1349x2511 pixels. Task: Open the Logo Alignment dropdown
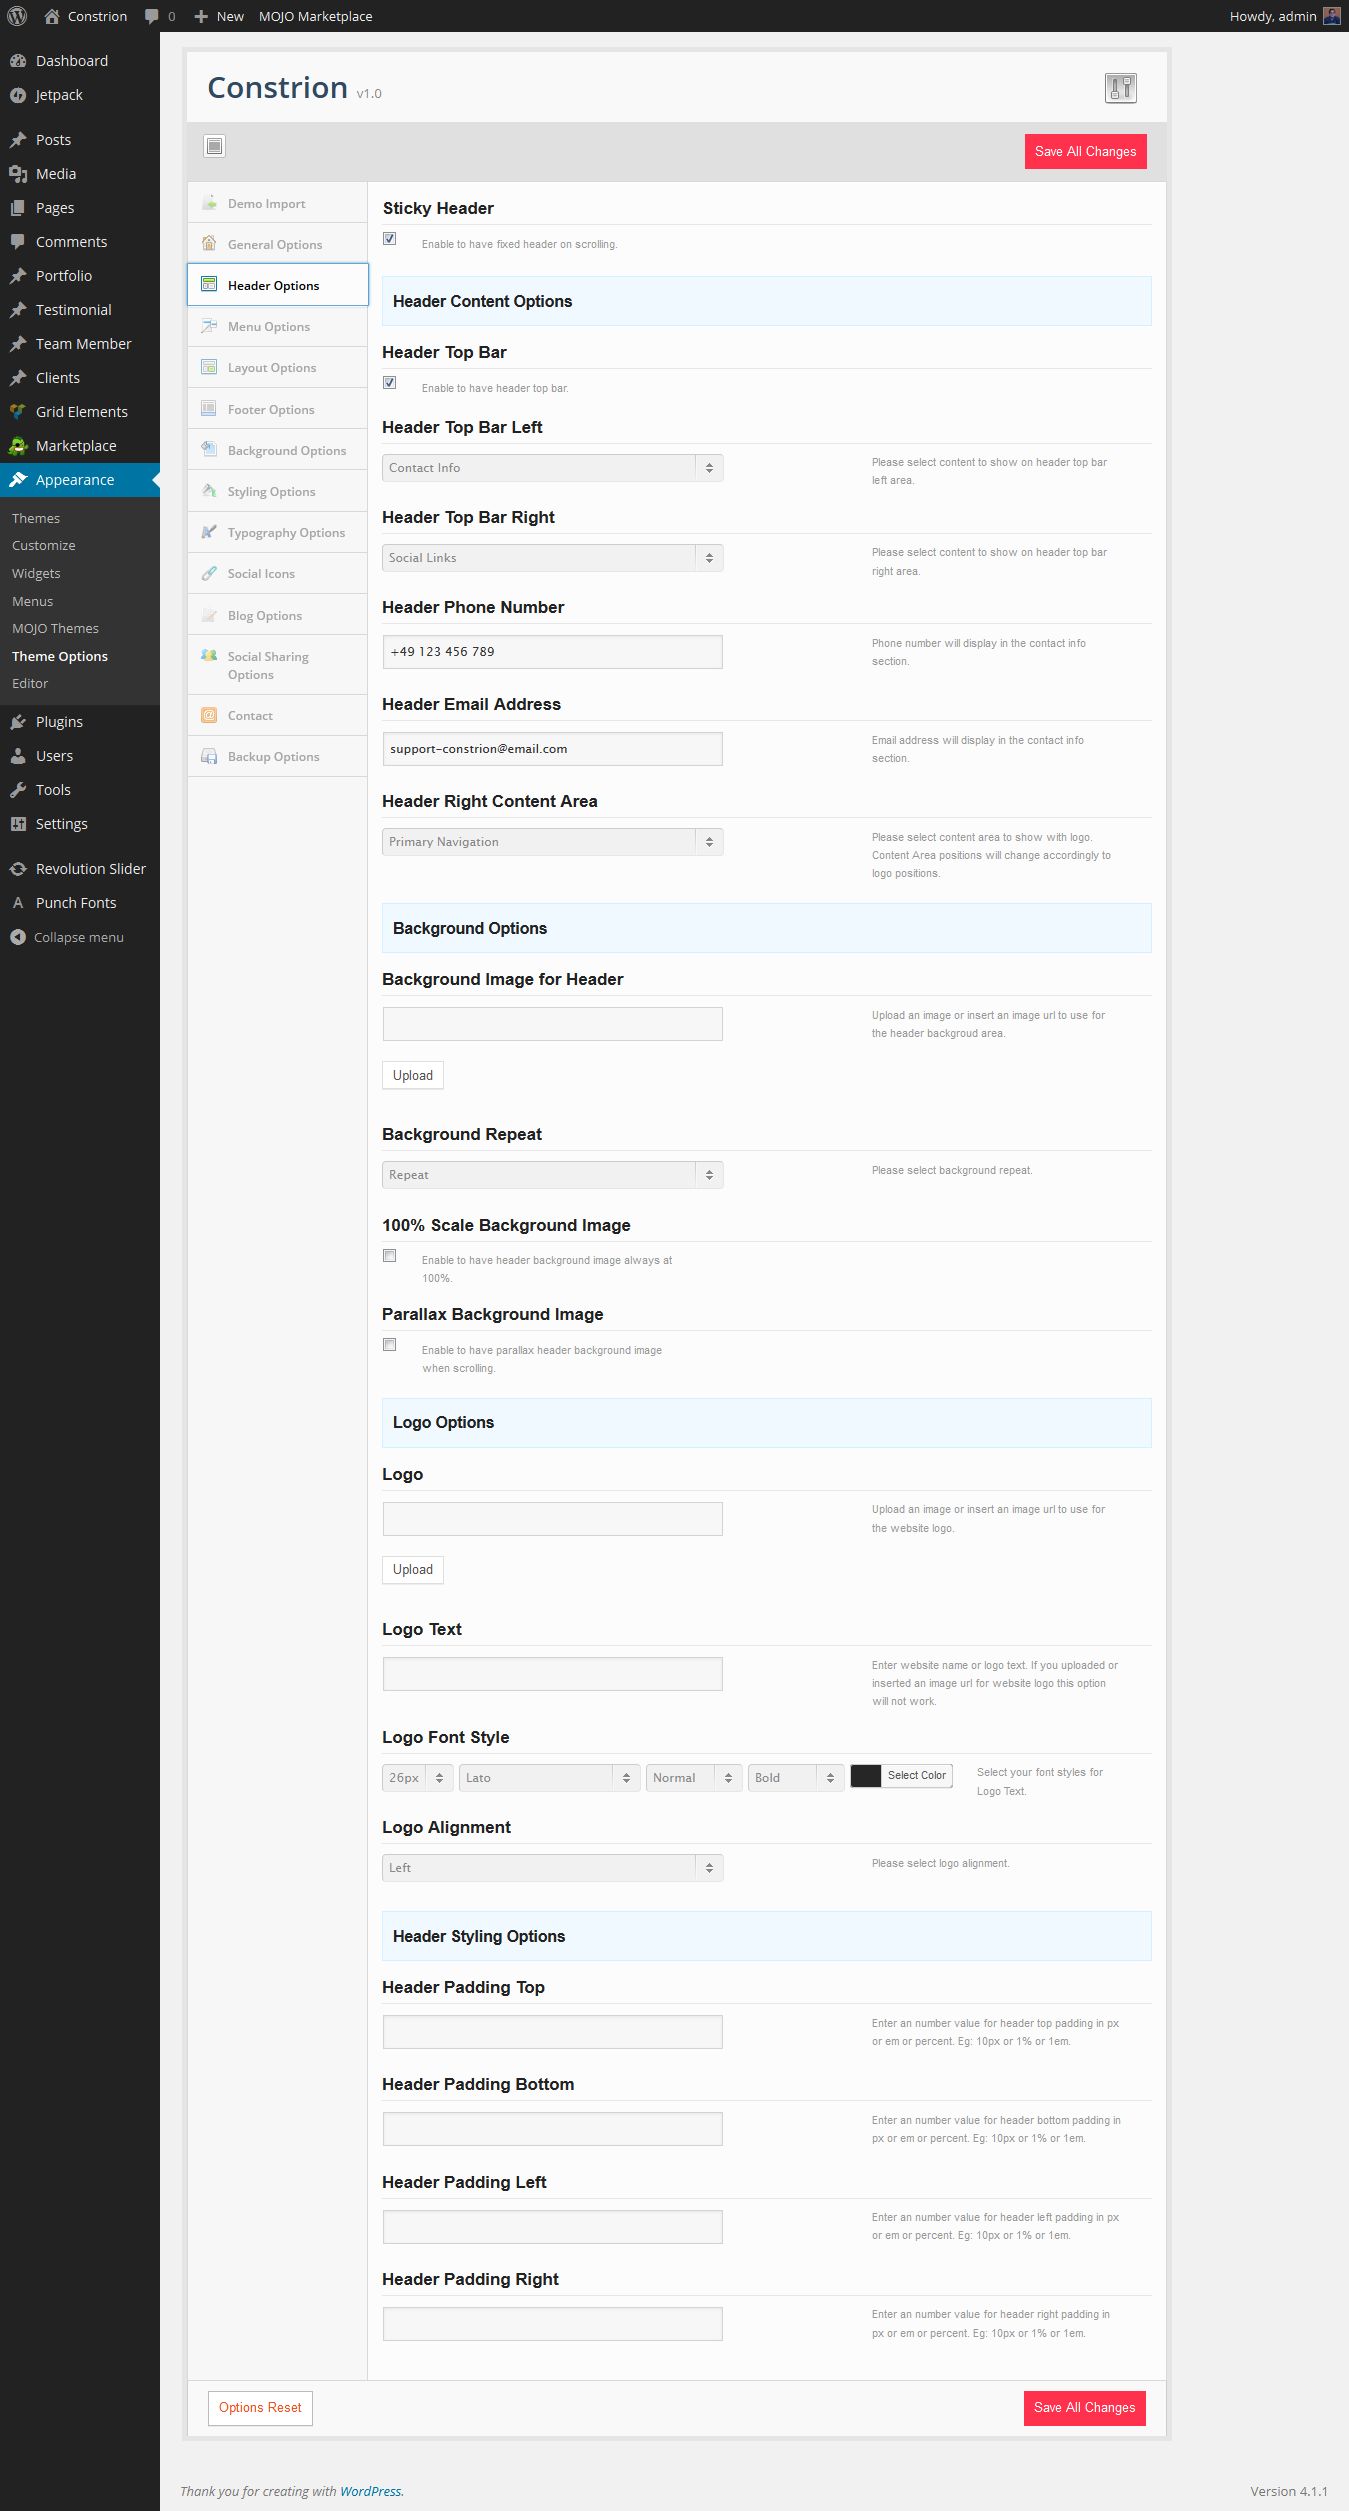pyautogui.click(x=552, y=1868)
